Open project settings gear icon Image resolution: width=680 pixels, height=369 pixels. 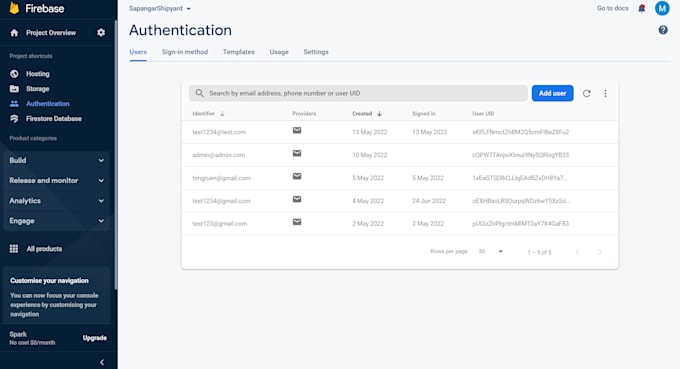[101, 33]
